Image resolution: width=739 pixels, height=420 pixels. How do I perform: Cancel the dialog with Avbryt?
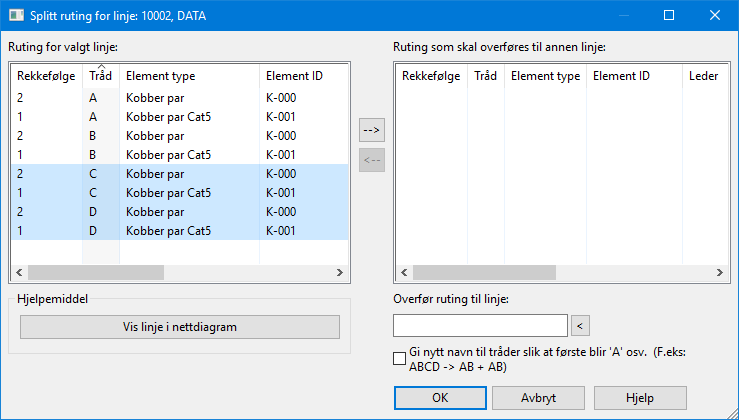(538, 398)
